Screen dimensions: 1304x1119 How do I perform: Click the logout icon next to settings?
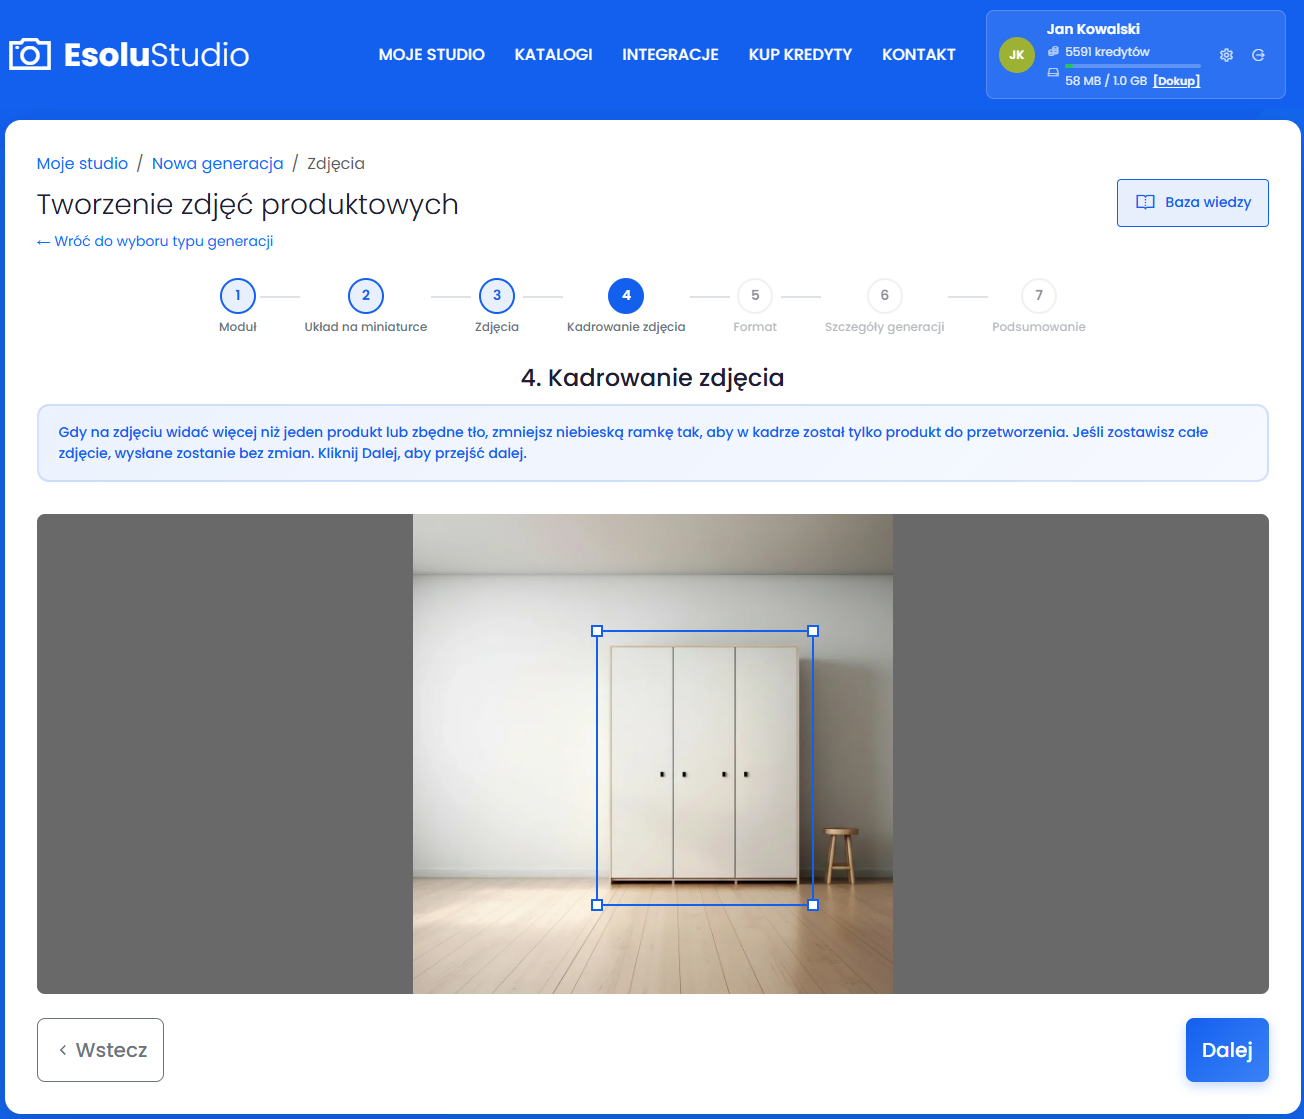pyautogui.click(x=1258, y=55)
